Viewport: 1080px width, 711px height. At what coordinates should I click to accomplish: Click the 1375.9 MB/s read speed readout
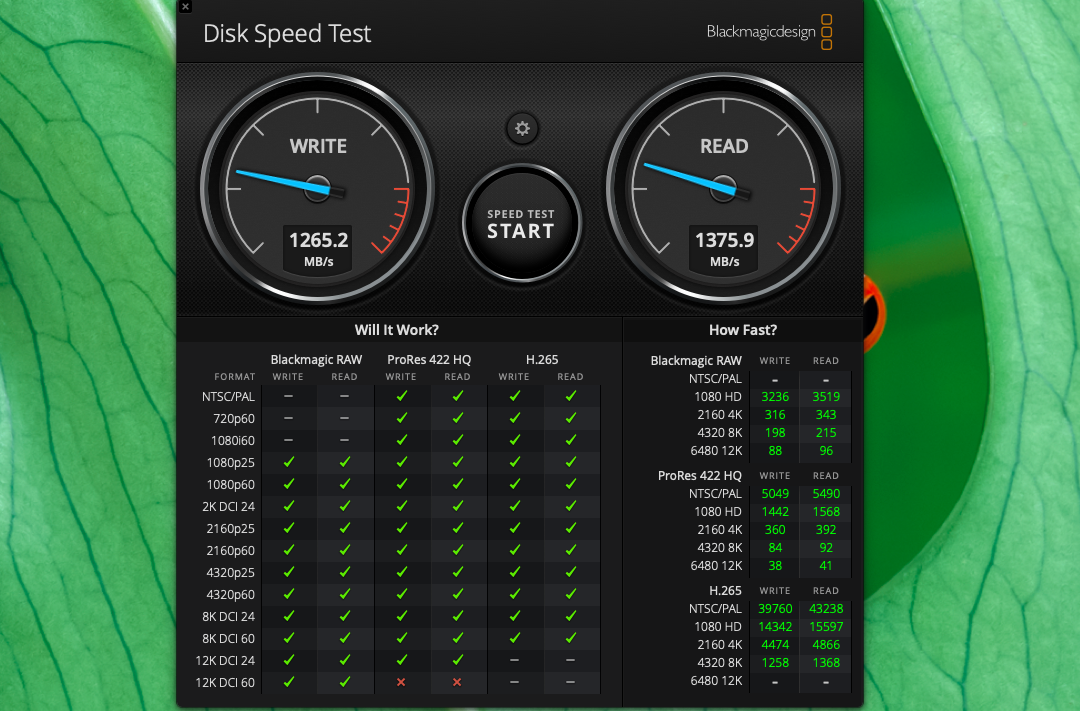[724, 249]
